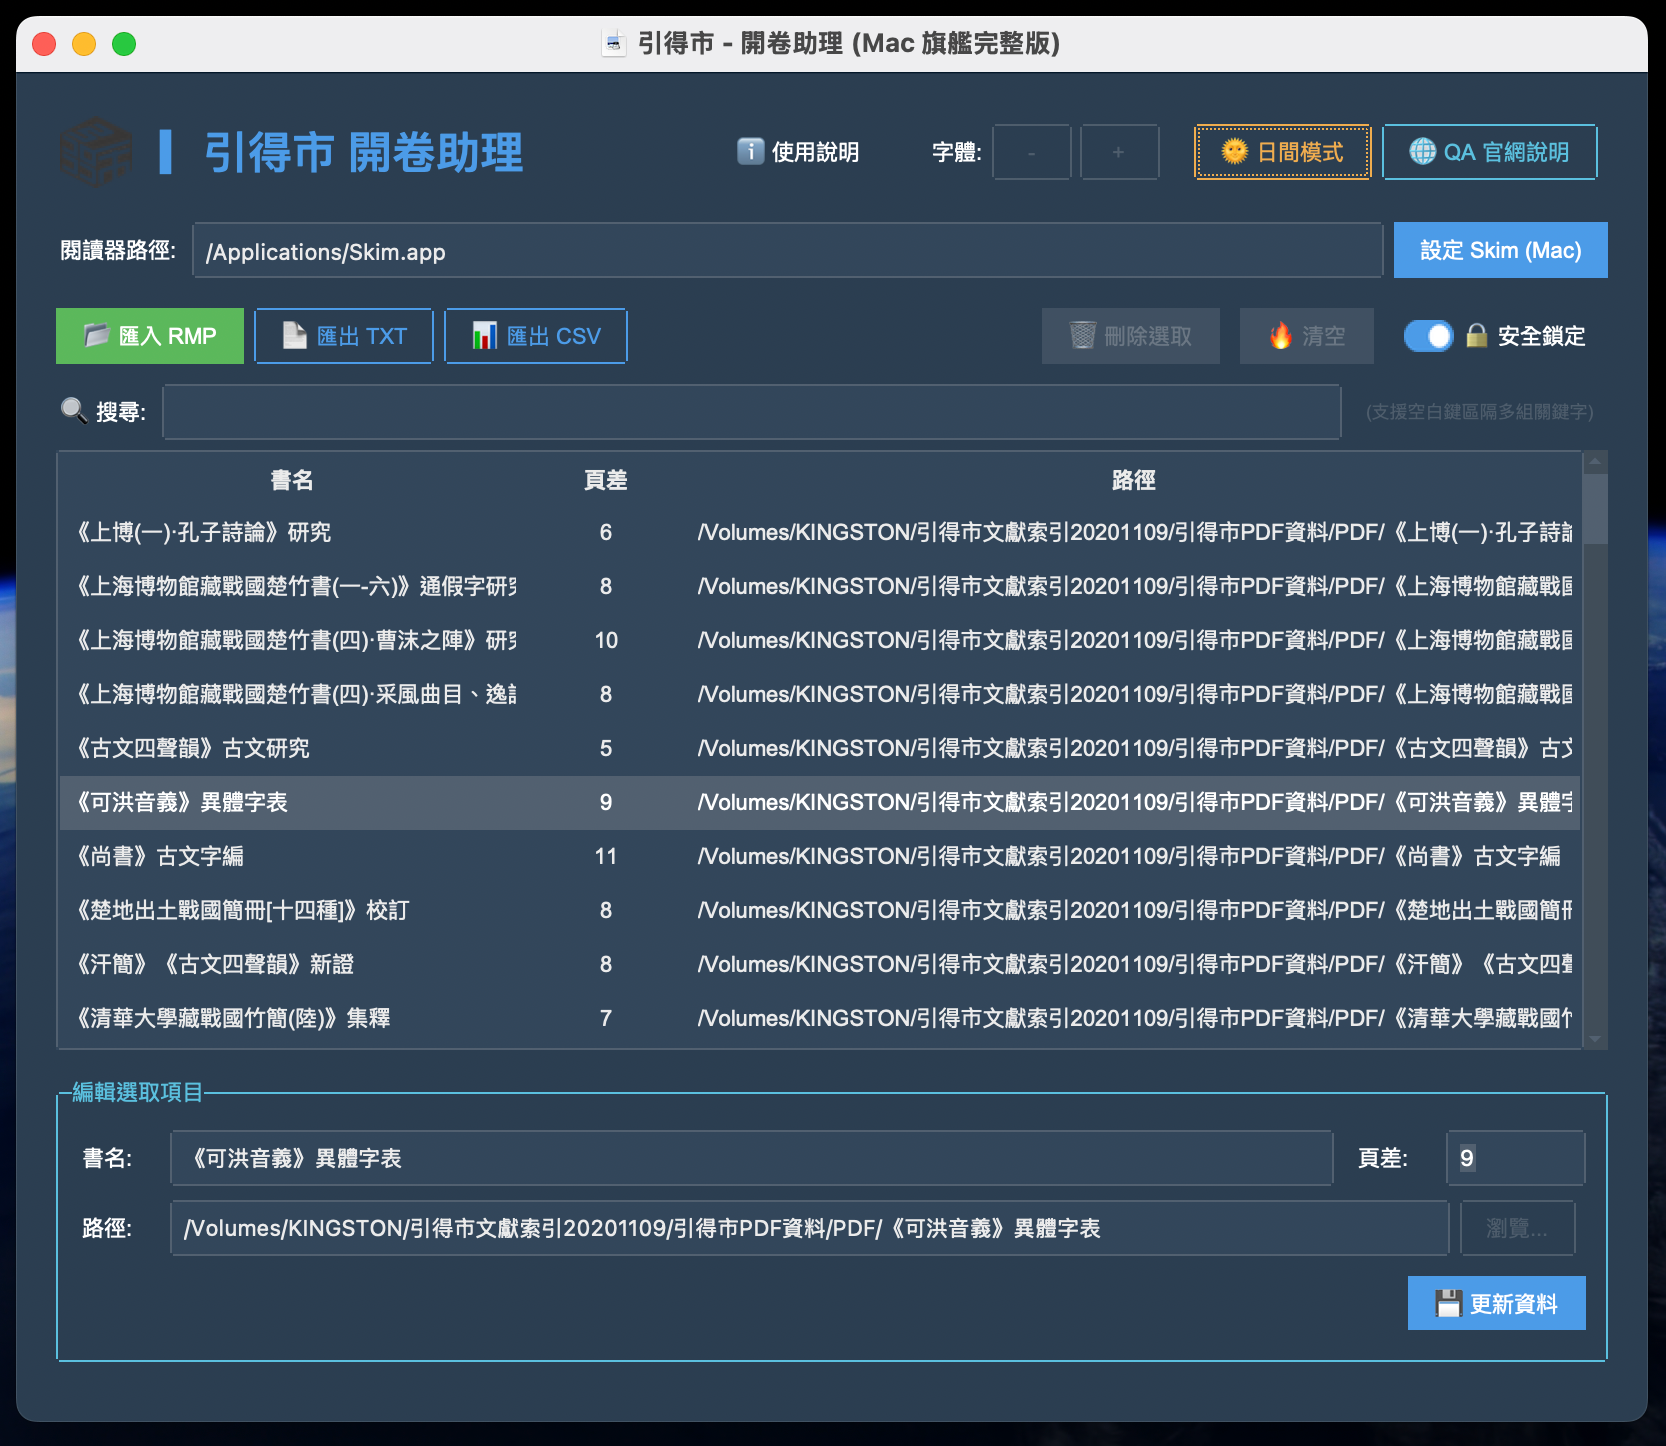This screenshot has height=1446, width=1666.
Task: Export list via 匯出 TXT
Action: coord(344,336)
